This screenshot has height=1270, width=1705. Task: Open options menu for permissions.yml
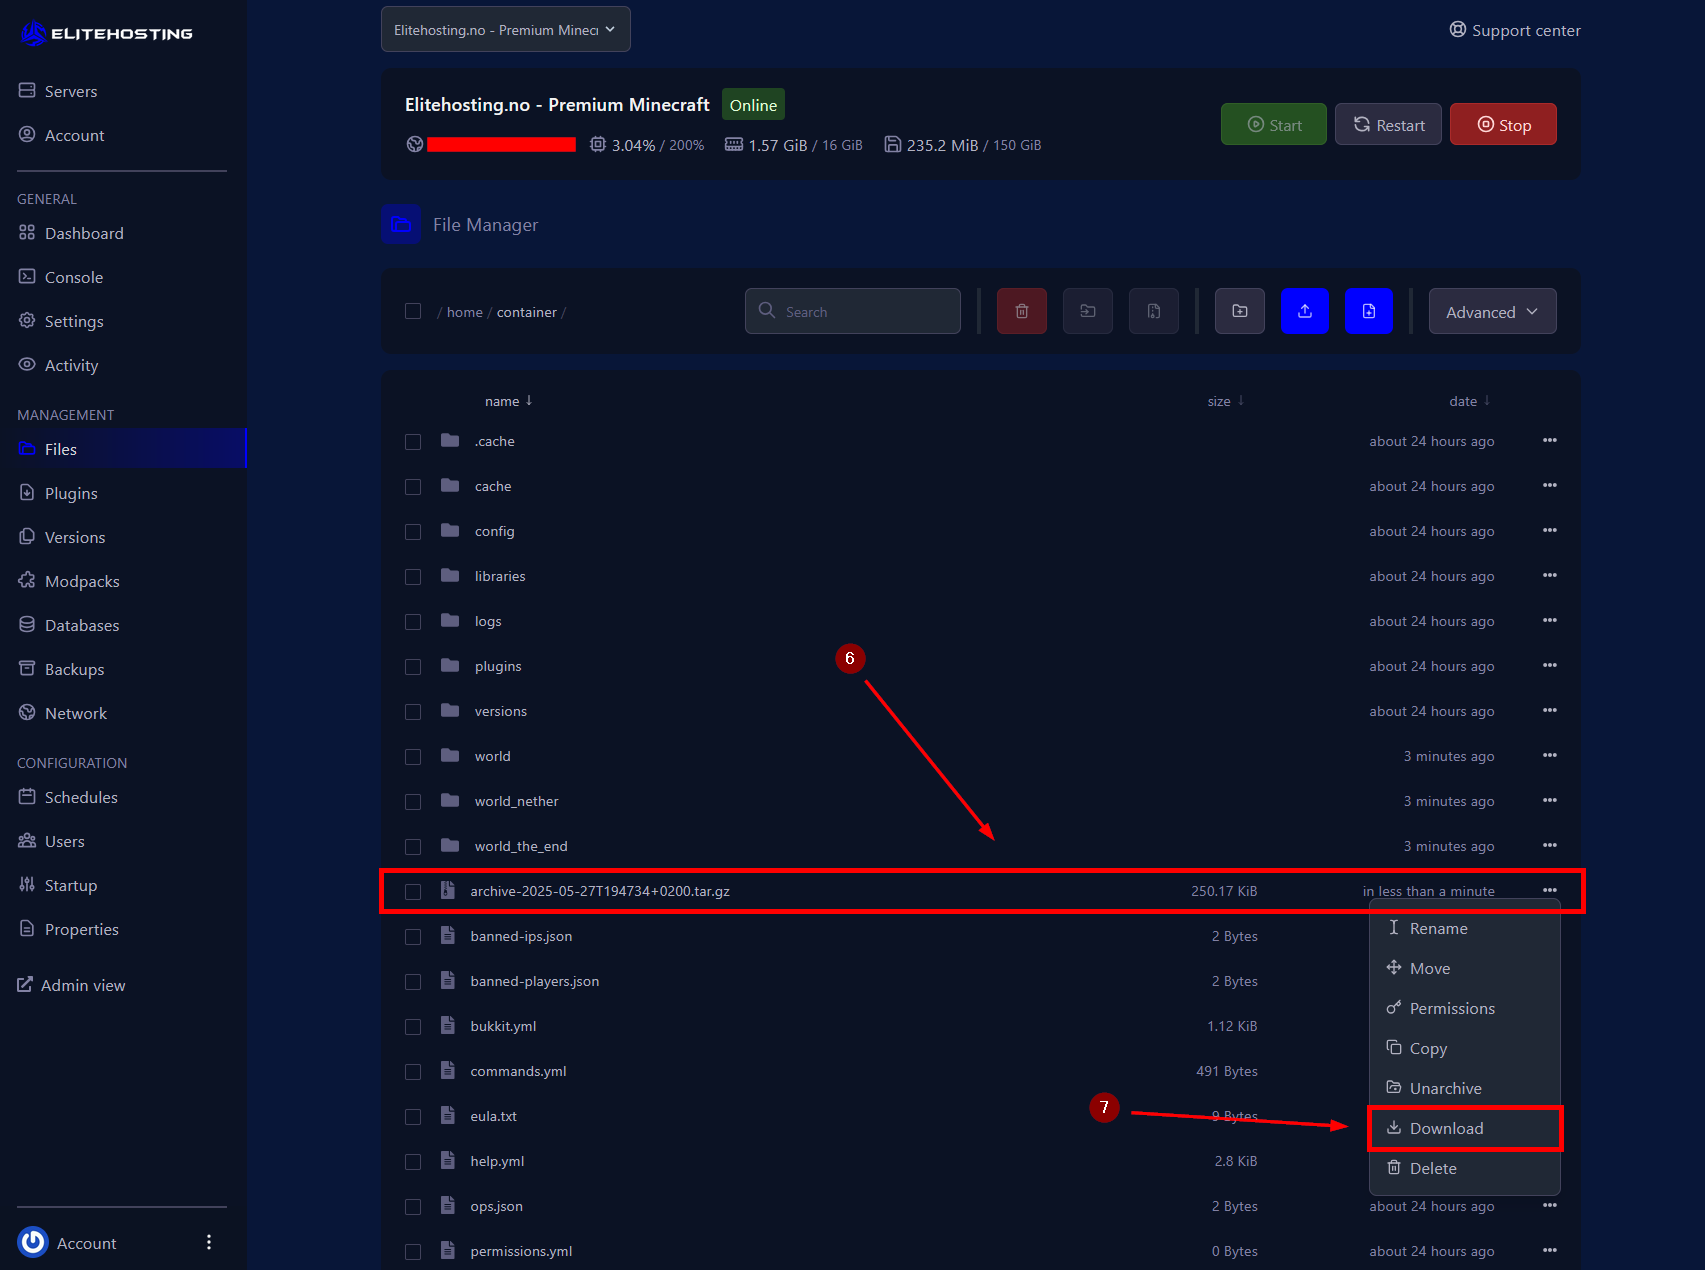pyautogui.click(x=1550, y=1250)
